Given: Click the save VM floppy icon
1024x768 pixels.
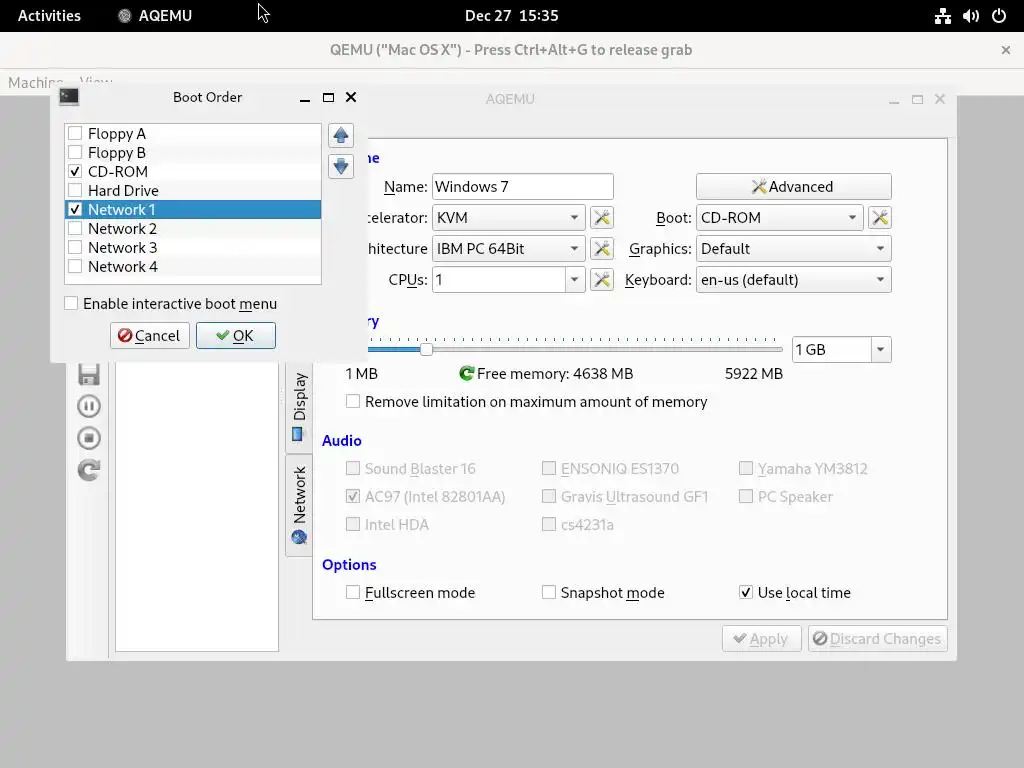Looking at the screenshot, I should point(89,374).
